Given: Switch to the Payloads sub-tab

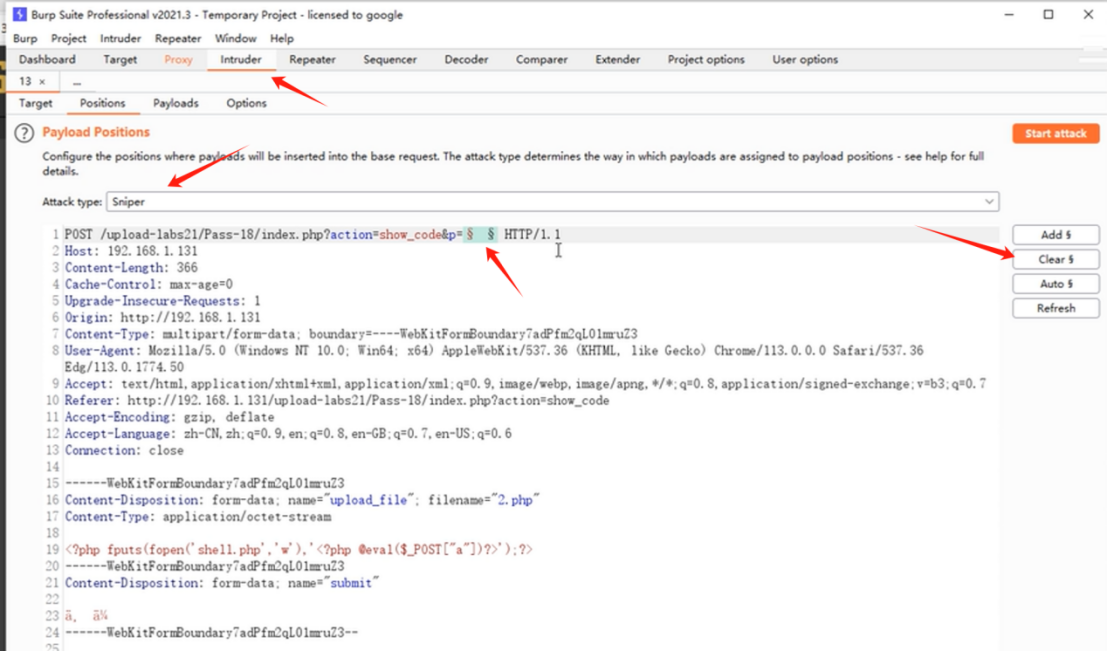Looking at the screenshot, I should pyautogui.click(x=176, y=103).
